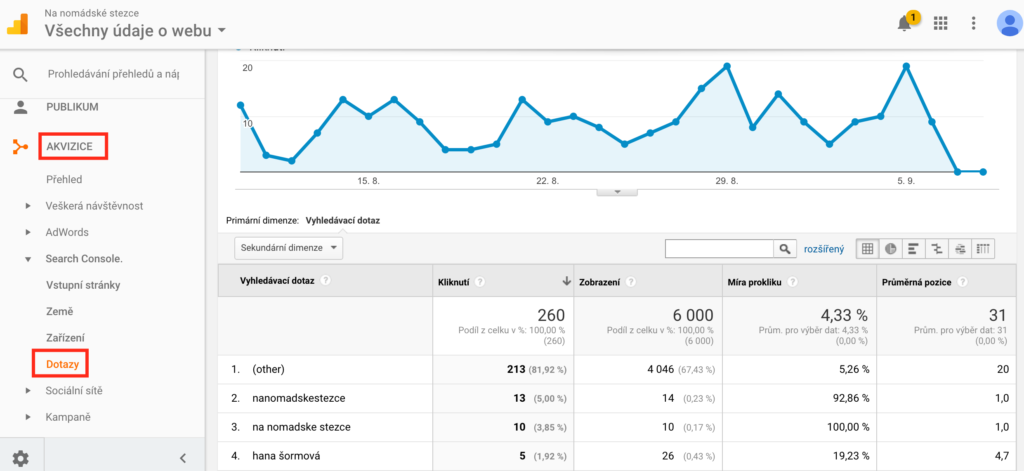
Task: Select the data table view
Action: click(x=866, y=249)
